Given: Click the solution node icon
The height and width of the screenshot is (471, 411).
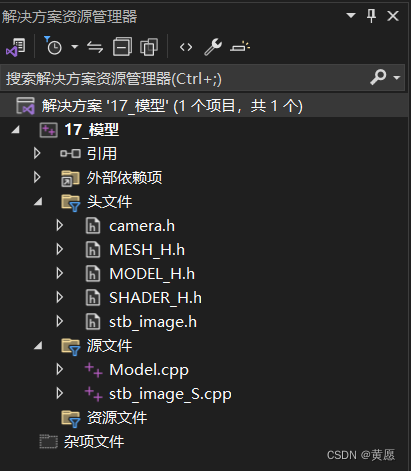Looking at the screenshot, I should (25, 106).
